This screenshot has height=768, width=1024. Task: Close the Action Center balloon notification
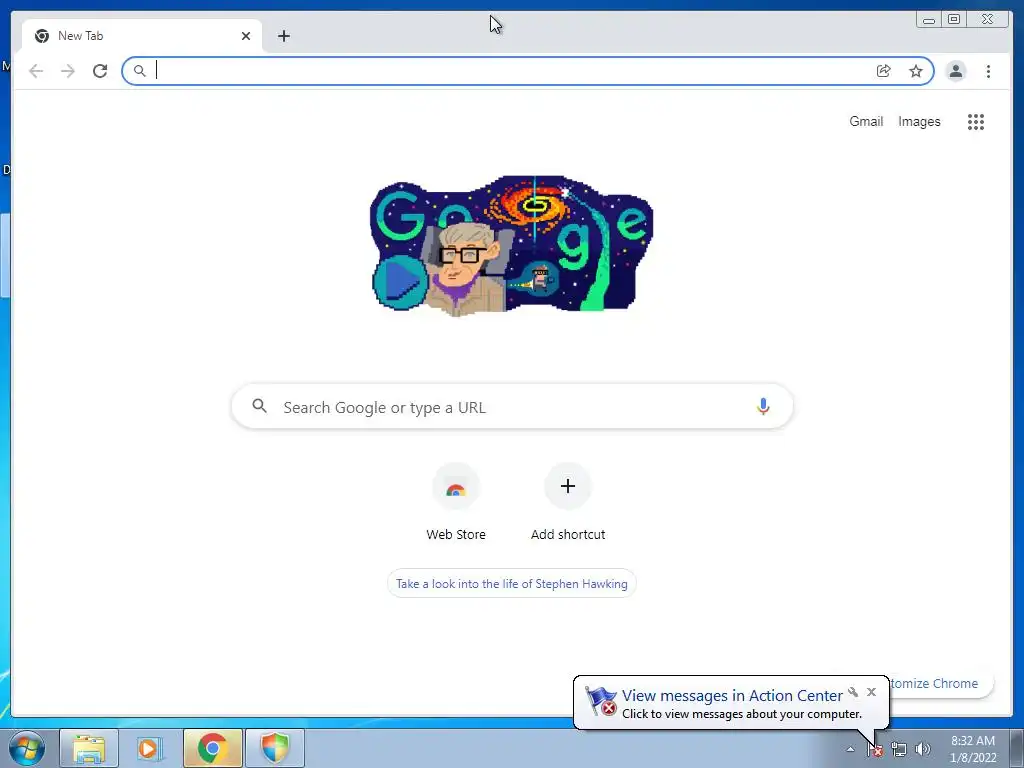coord(871,692)
